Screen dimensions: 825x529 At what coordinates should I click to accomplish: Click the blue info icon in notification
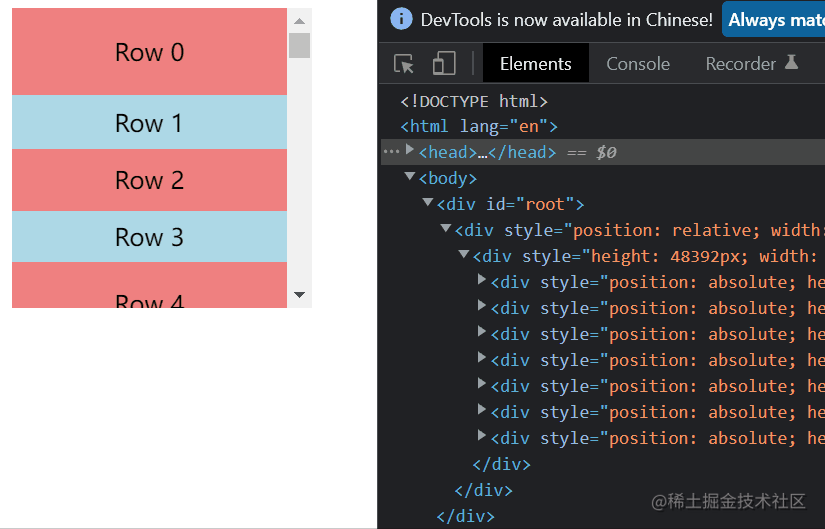tap(401, 19)
